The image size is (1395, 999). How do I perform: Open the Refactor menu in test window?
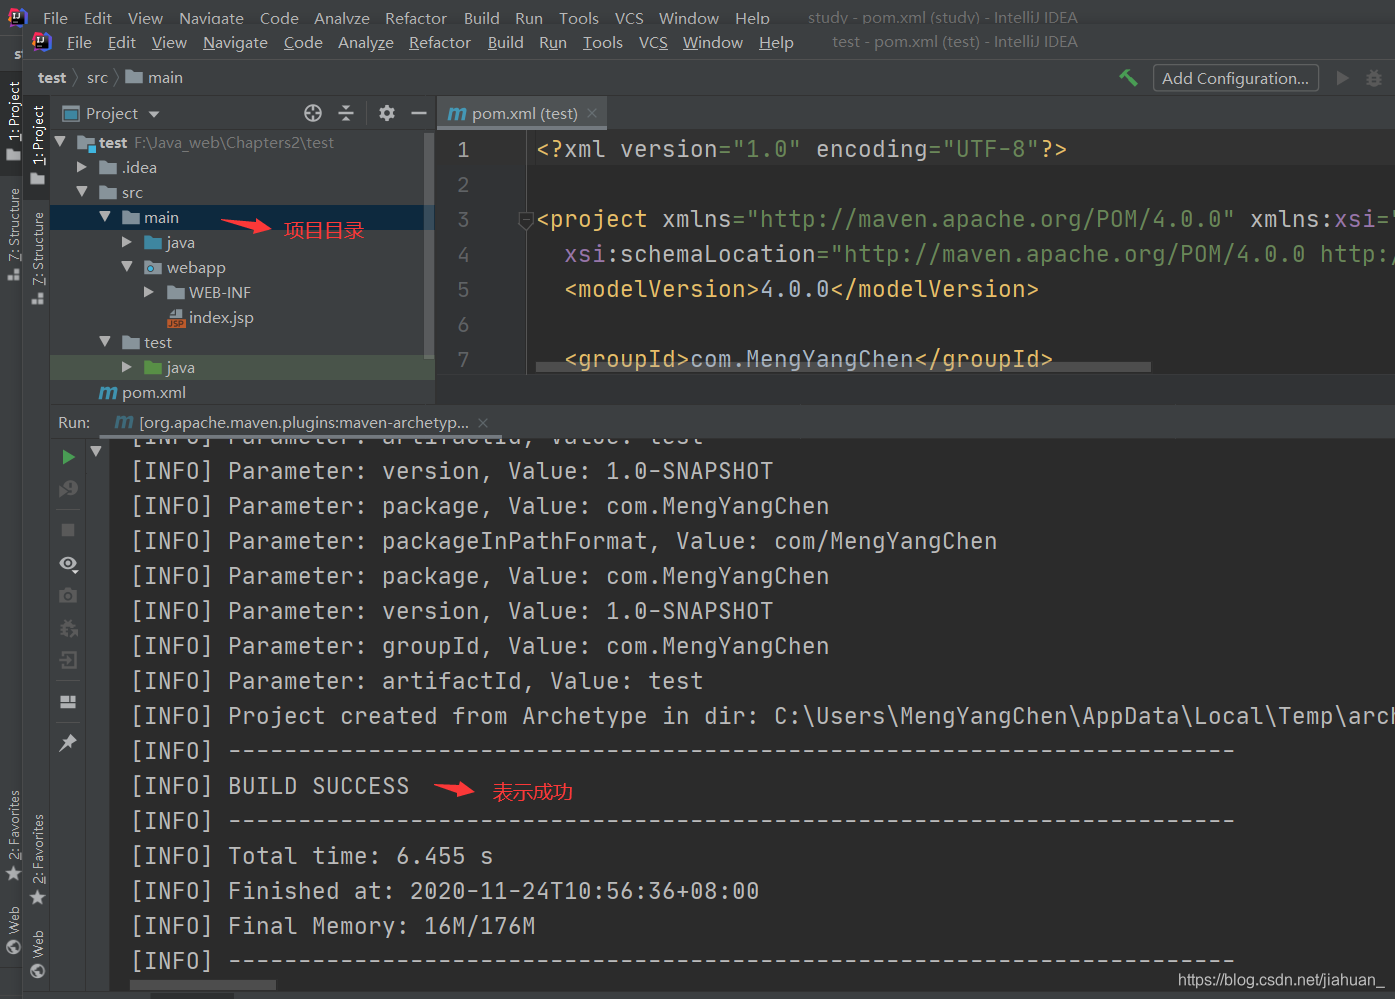point(439,42)
